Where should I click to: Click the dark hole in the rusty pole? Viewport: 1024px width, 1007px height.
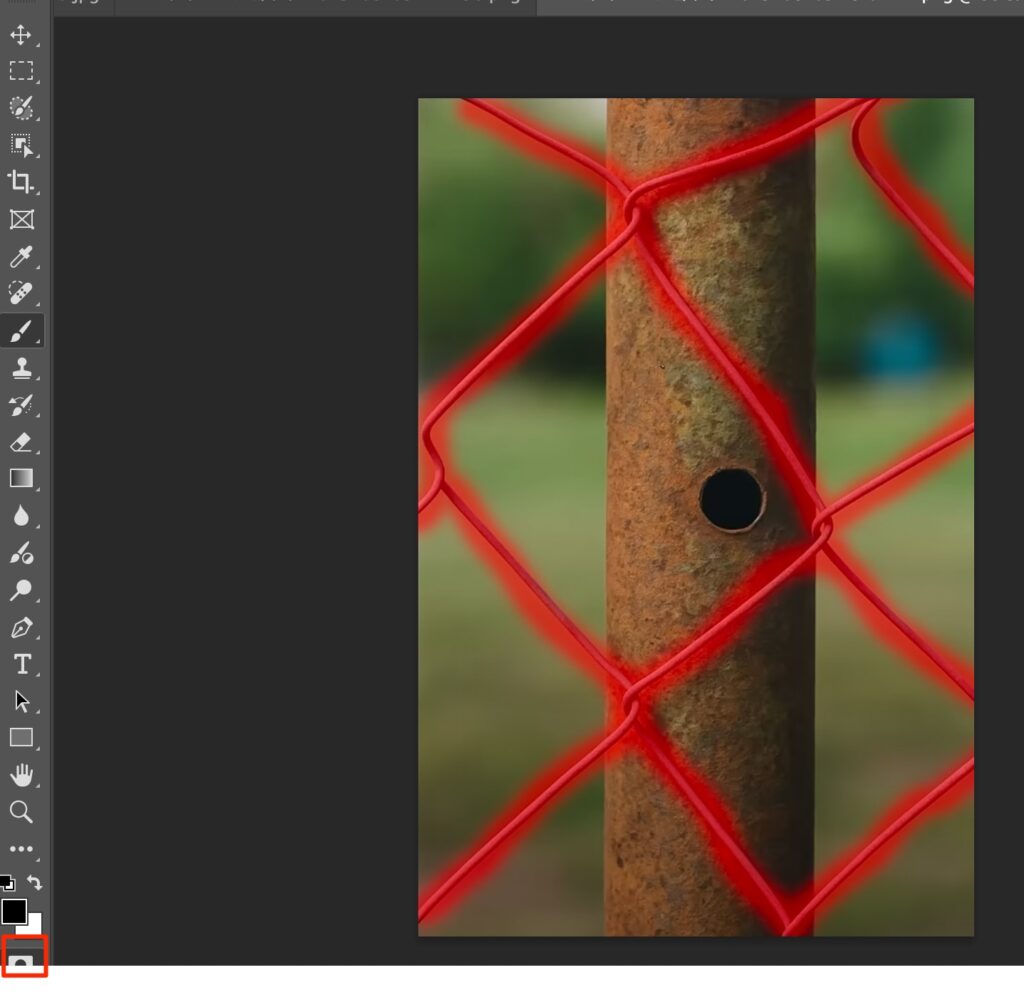(x=731, y=499)
